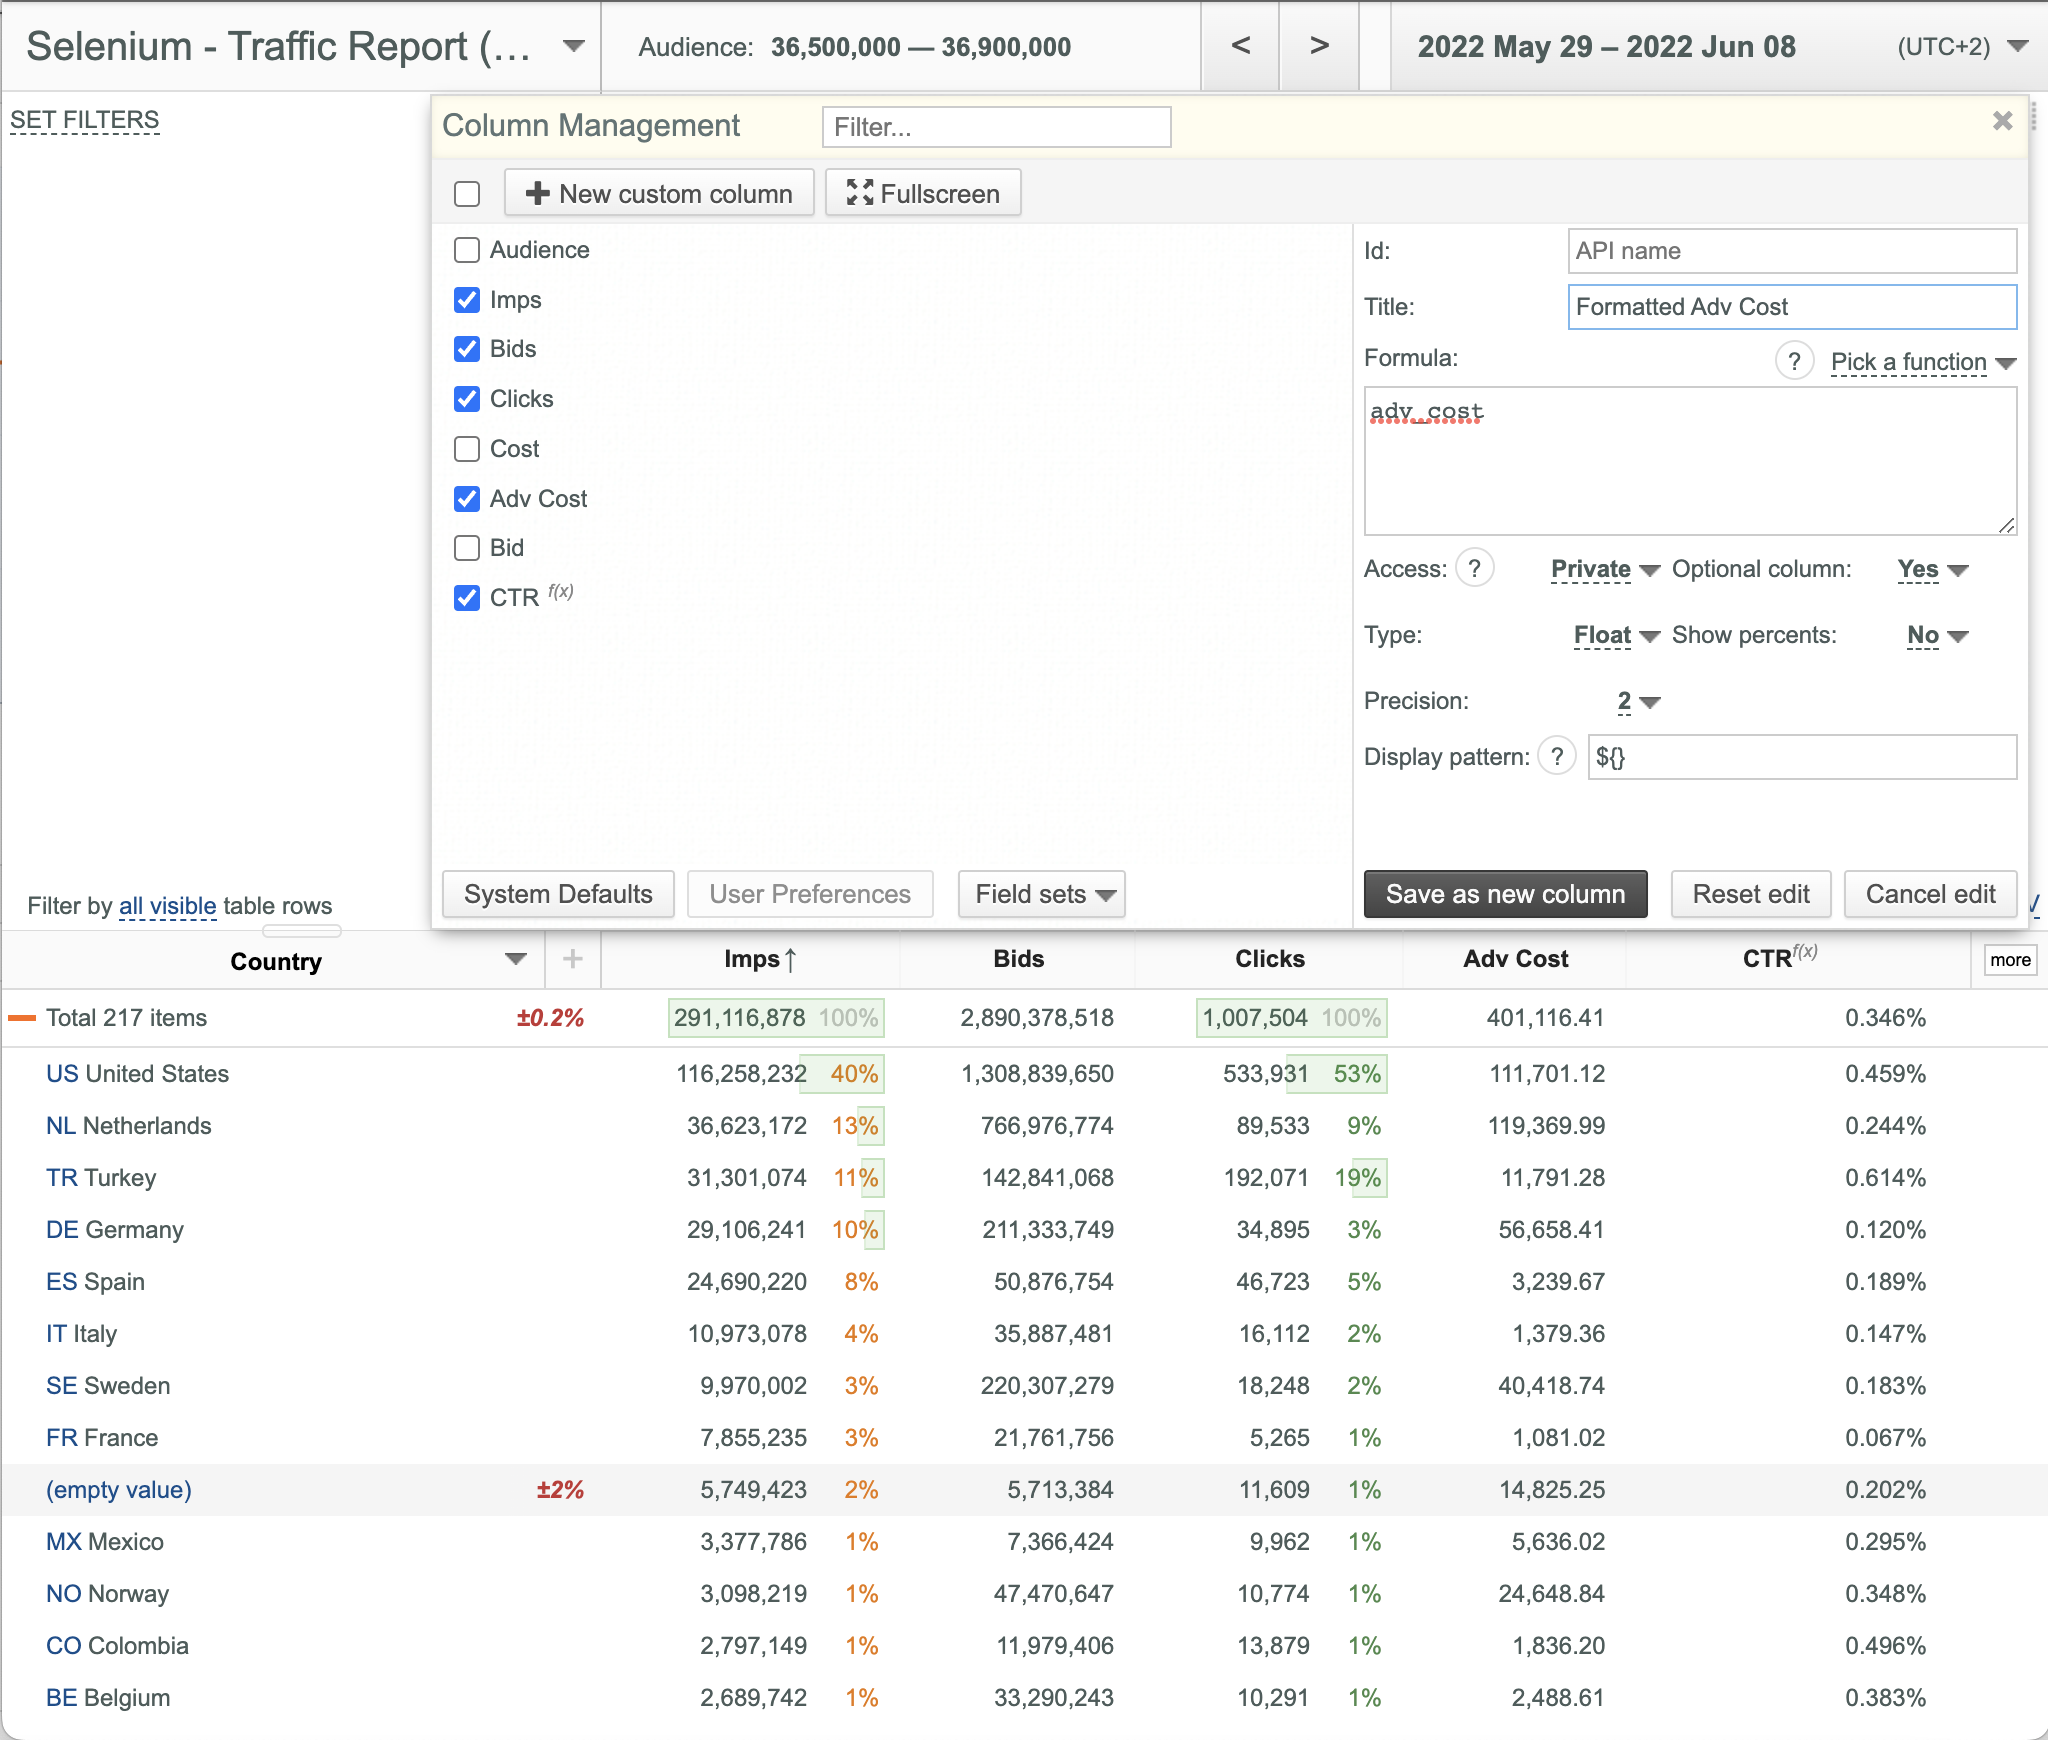This screenshot has height=1740, width=2048.
Task: Sort by the Adv Cost column header
Action: [1516, 959]
